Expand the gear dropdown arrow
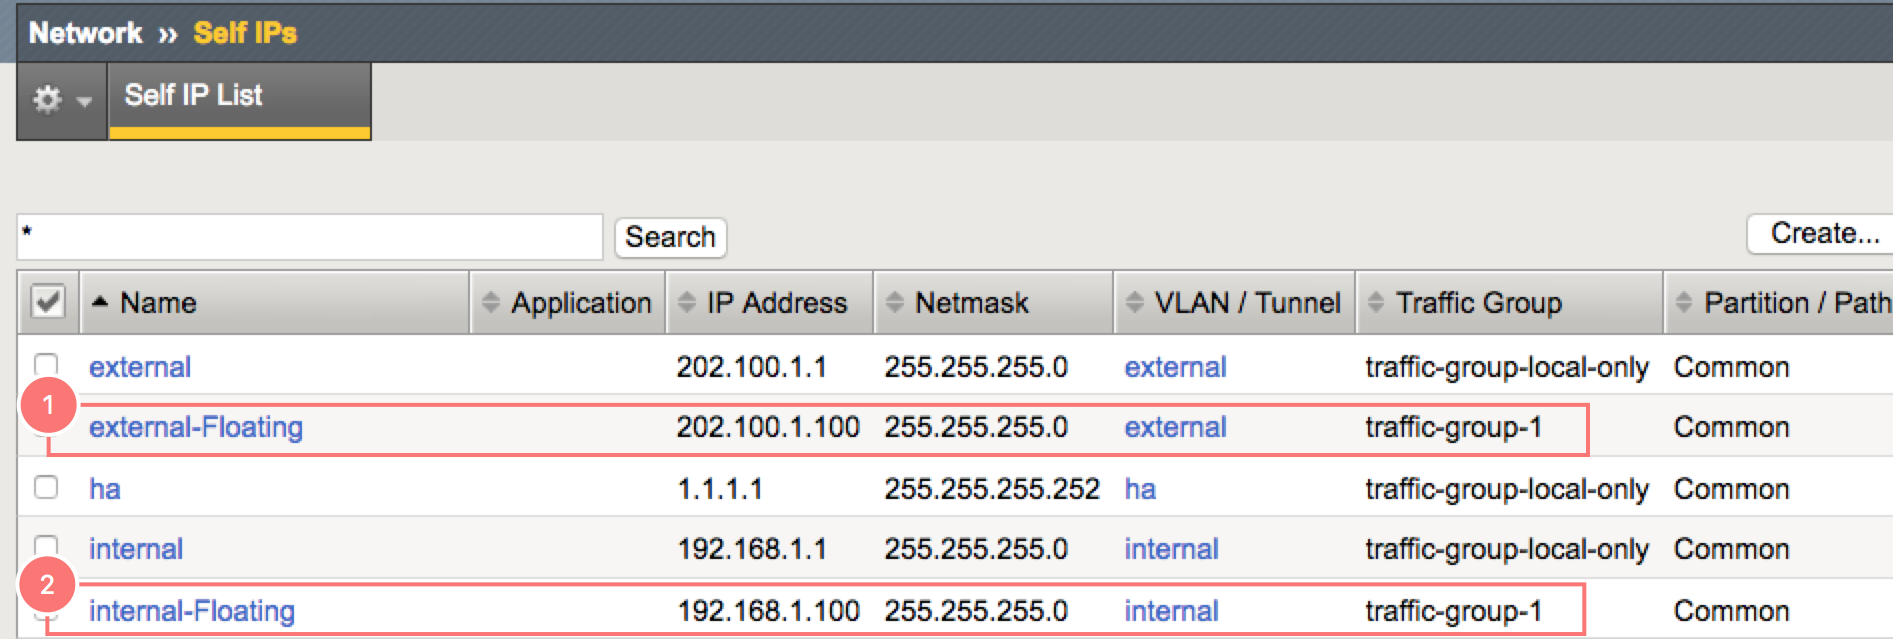1893x639 pixels. [x=84, y=101]
